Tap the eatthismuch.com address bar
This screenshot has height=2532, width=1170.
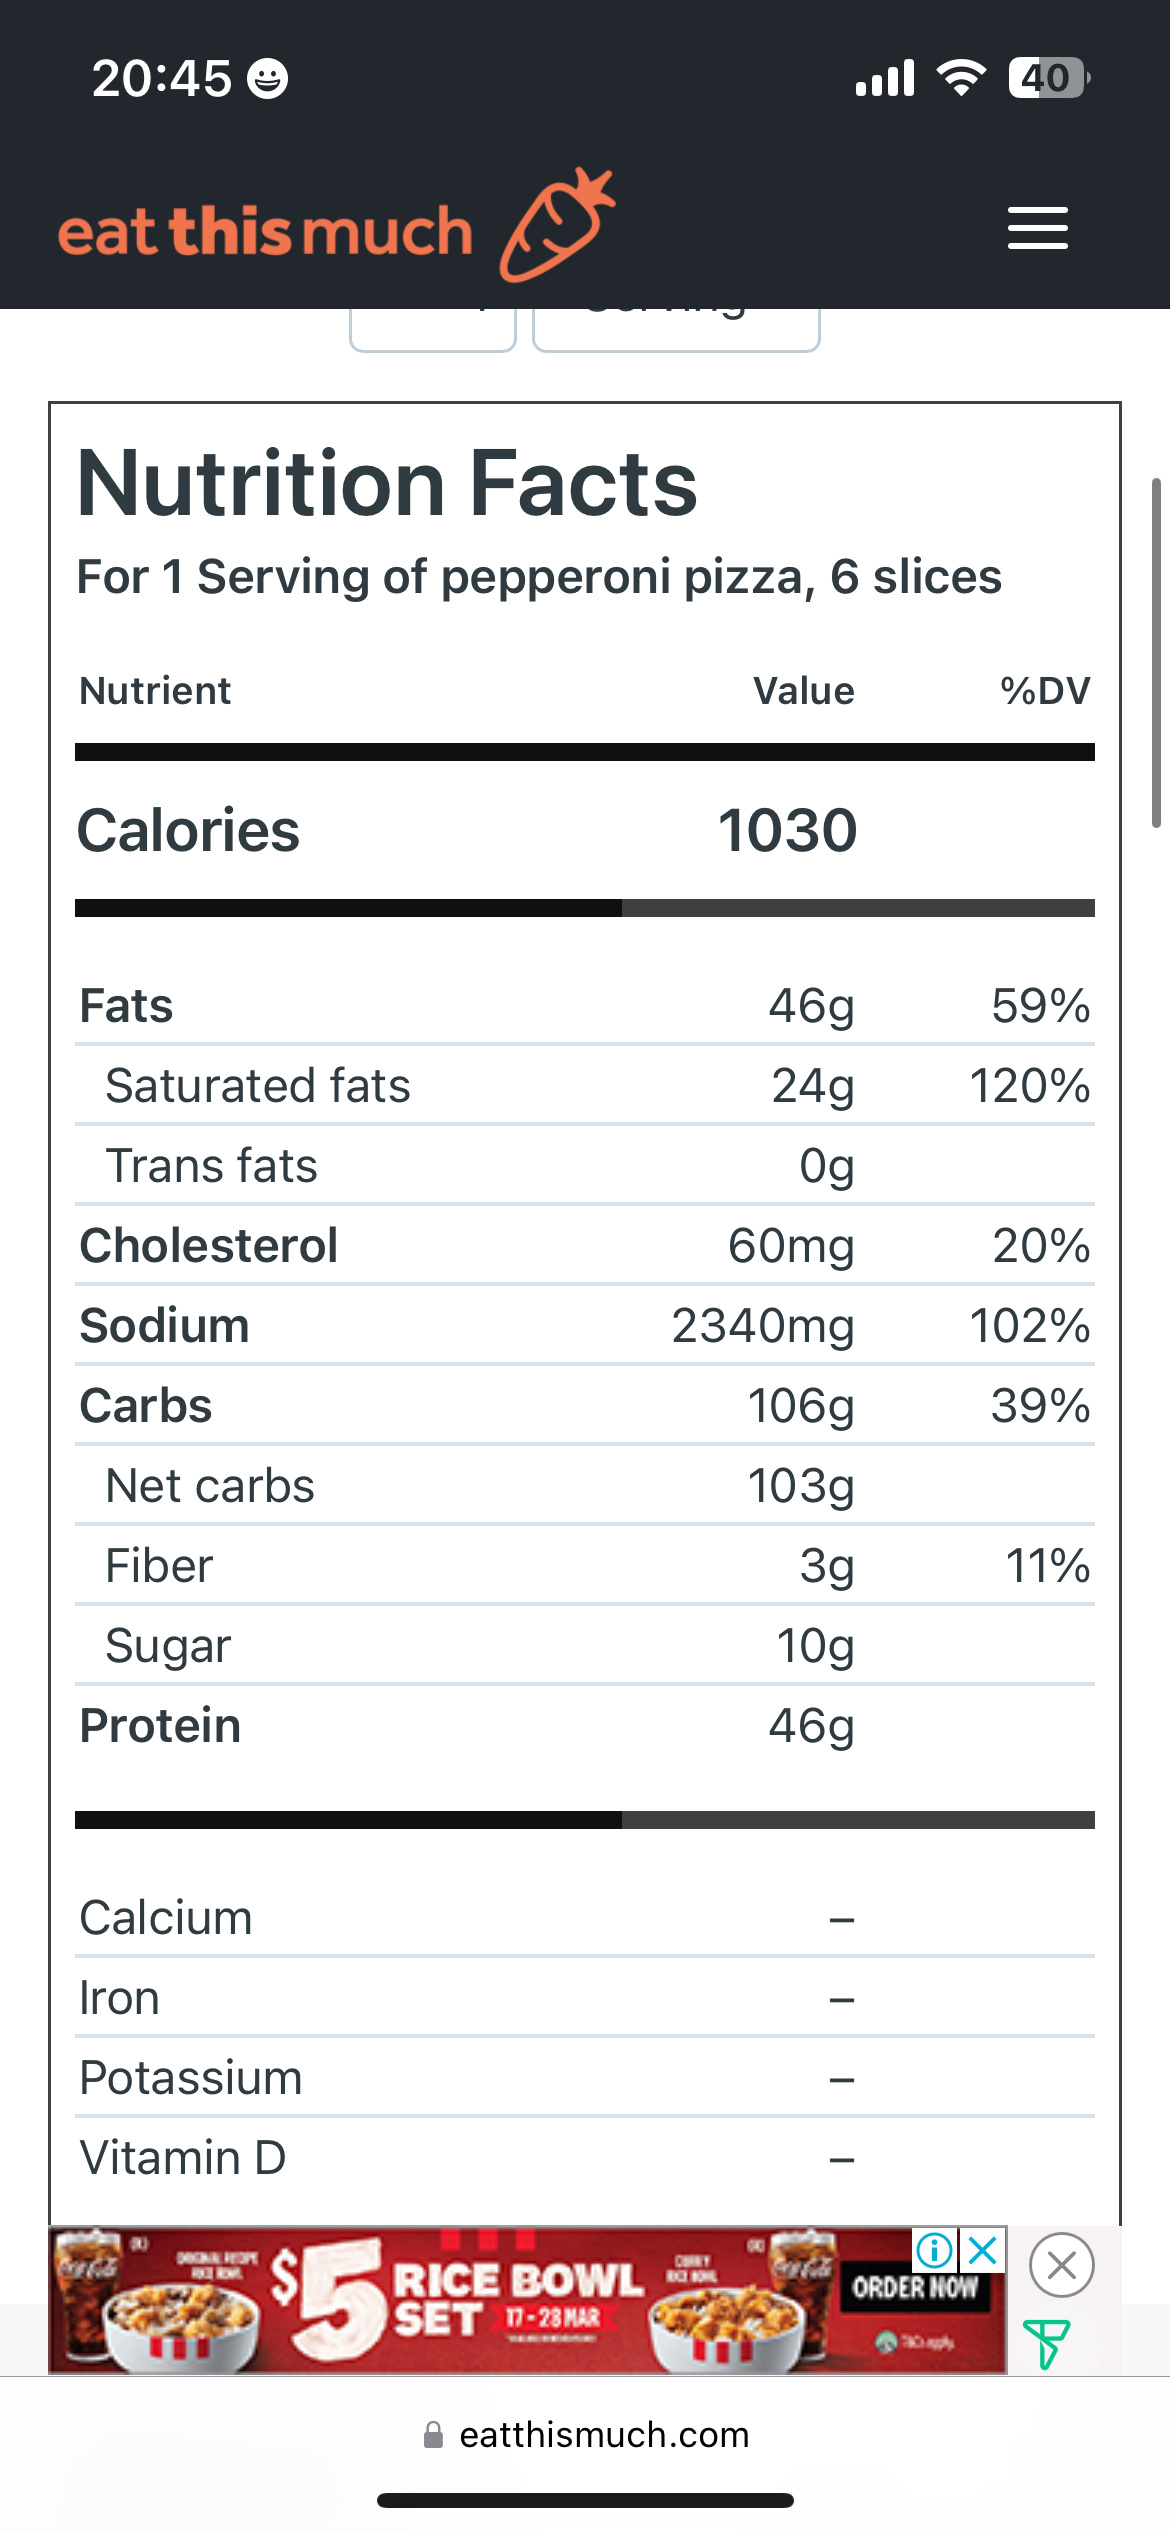pyautogui.click(x=603, y=2435)
